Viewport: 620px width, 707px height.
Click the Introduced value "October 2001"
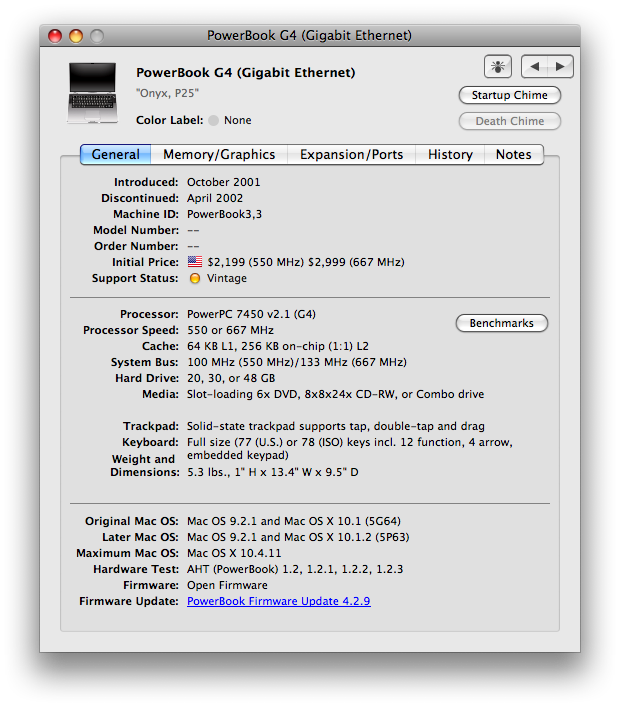pyautogui.click(x=224, y=182)
